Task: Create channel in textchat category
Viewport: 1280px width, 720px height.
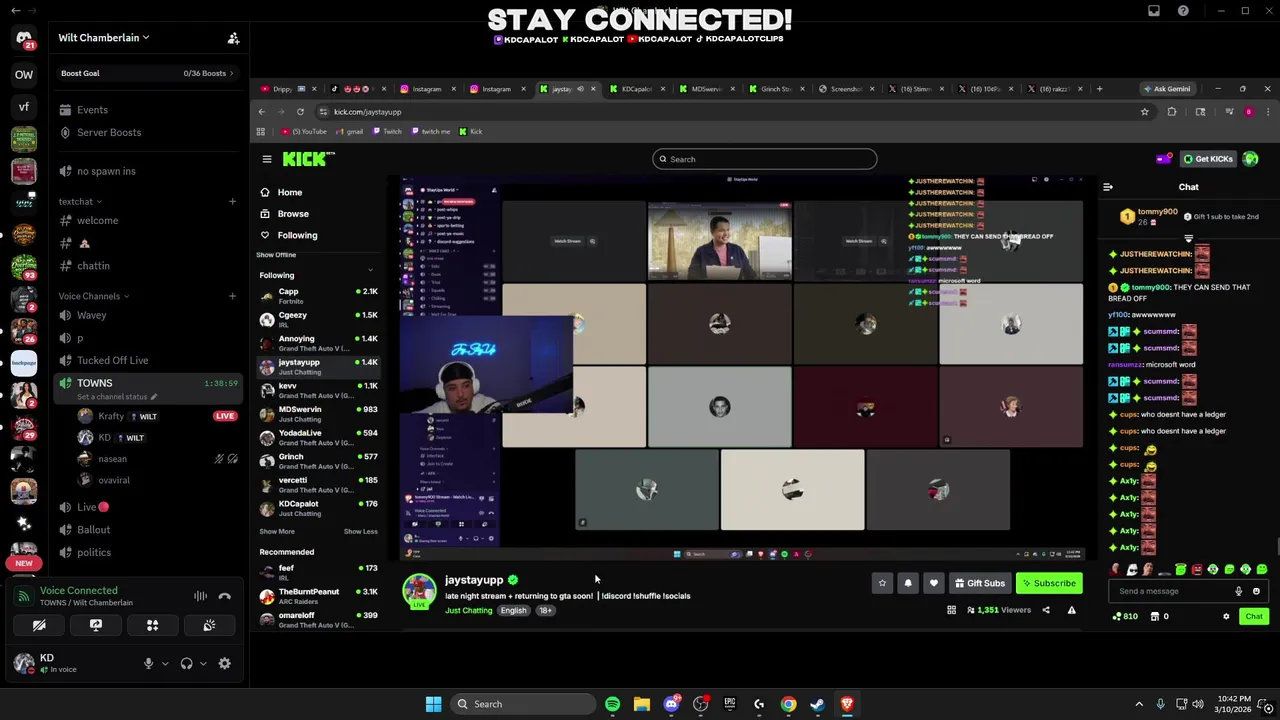Action: click(x=232, y=202)
